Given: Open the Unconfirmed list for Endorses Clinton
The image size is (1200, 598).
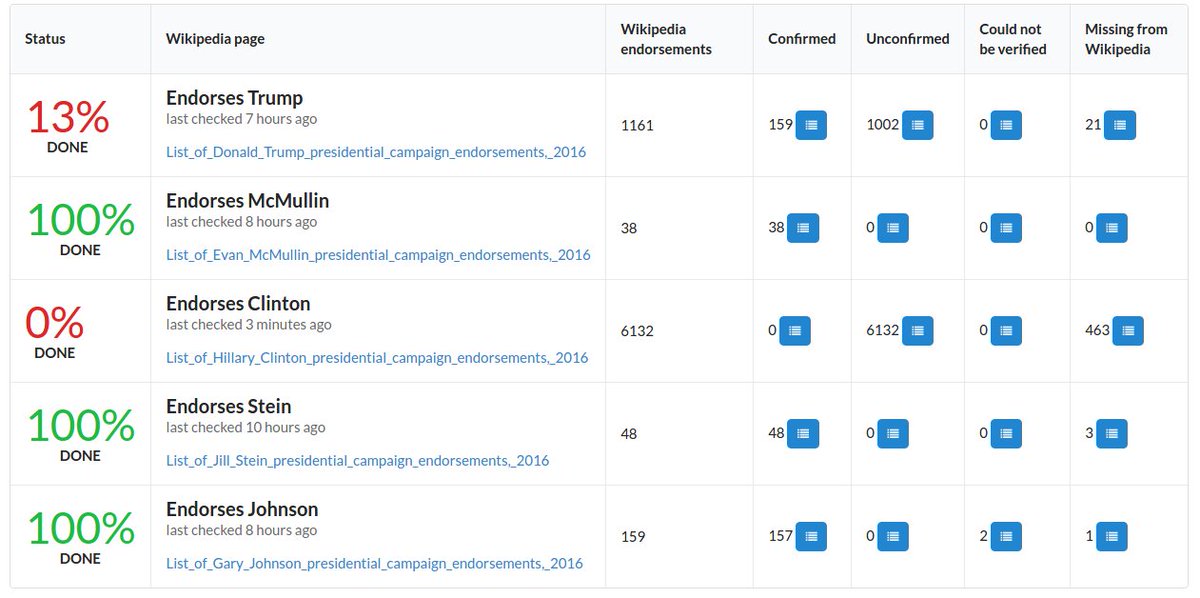Looking at the screenshot, I should 918,331.
